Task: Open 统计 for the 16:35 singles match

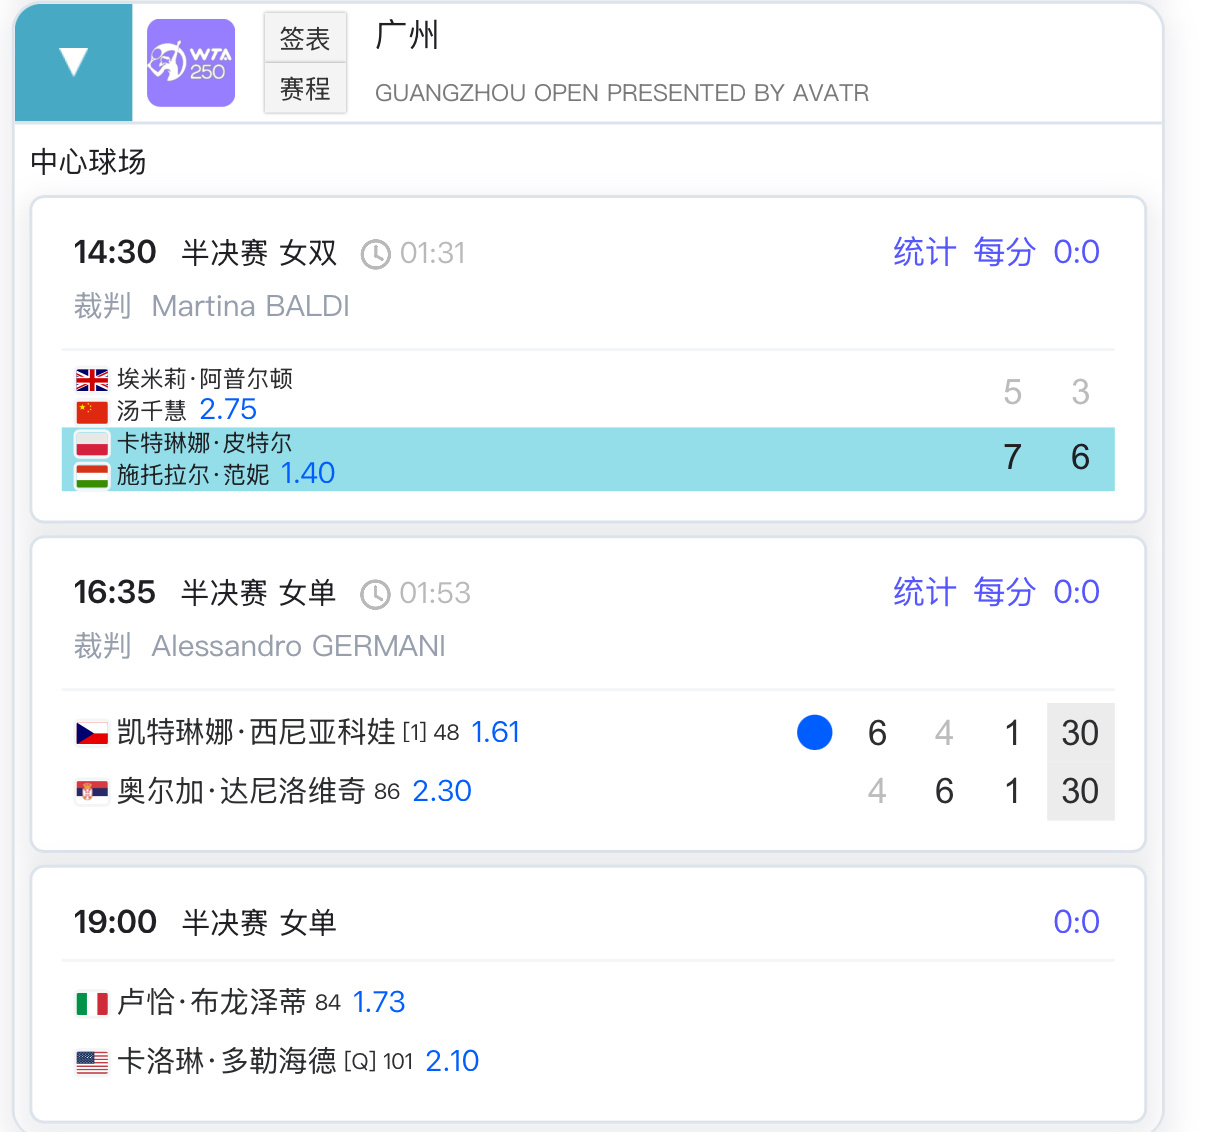Action: (x=924, y=592)
